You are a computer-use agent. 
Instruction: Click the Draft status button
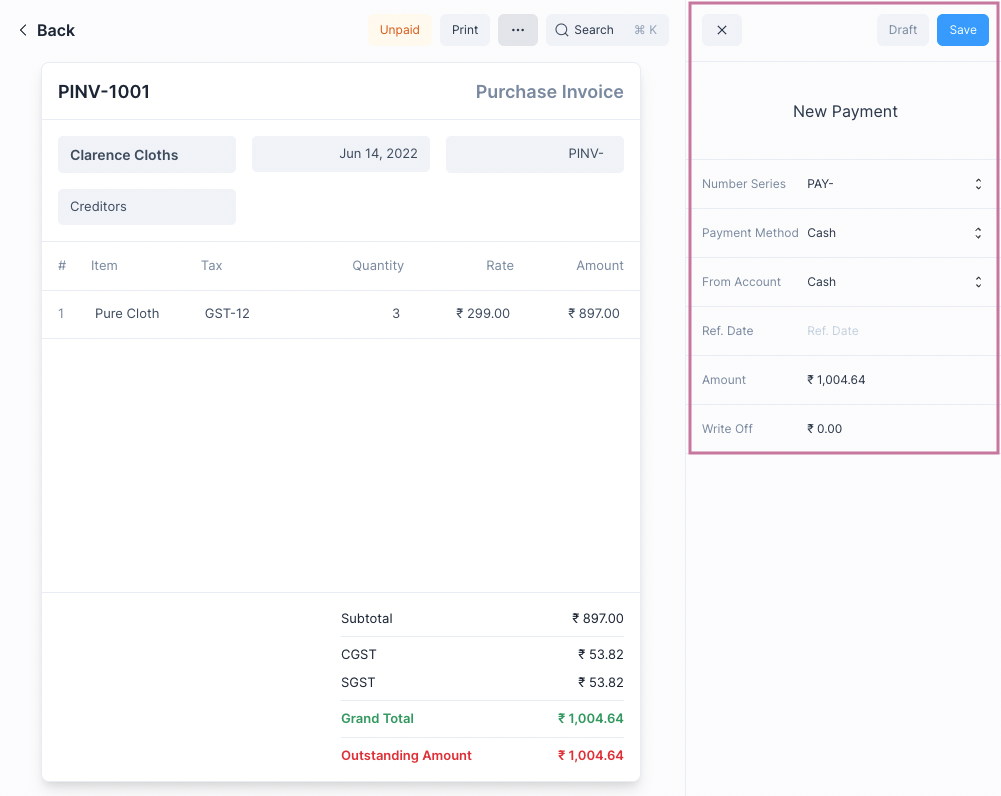[902, 30]
